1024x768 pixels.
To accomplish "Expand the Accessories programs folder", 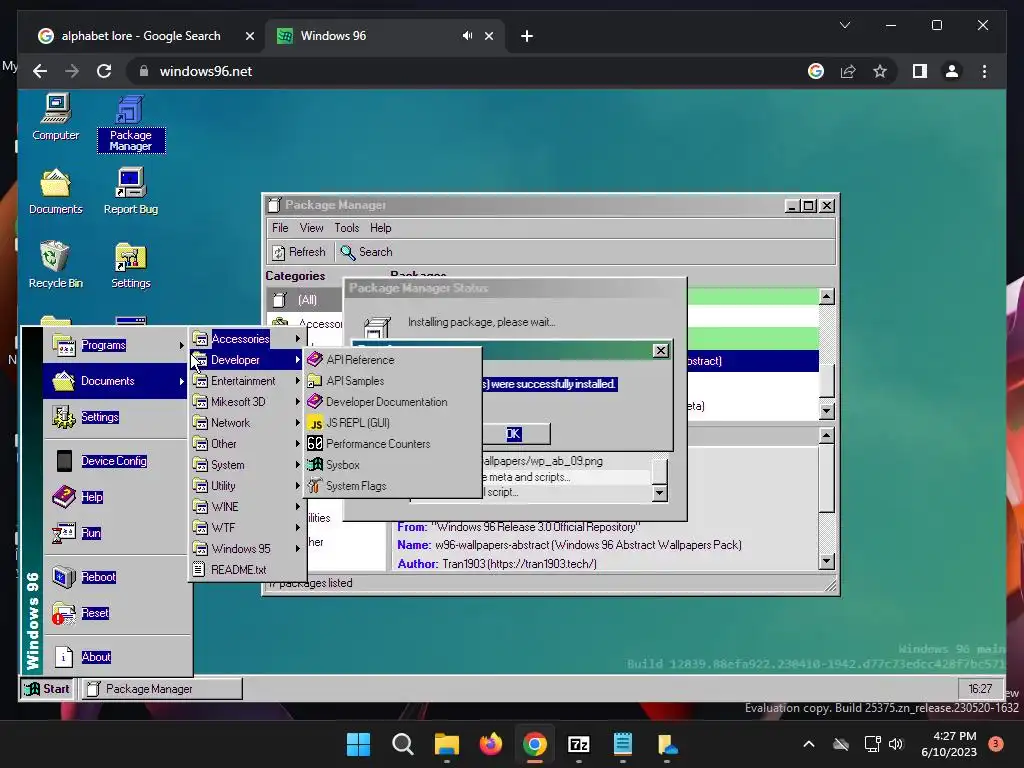I will [x=248, y=339].
